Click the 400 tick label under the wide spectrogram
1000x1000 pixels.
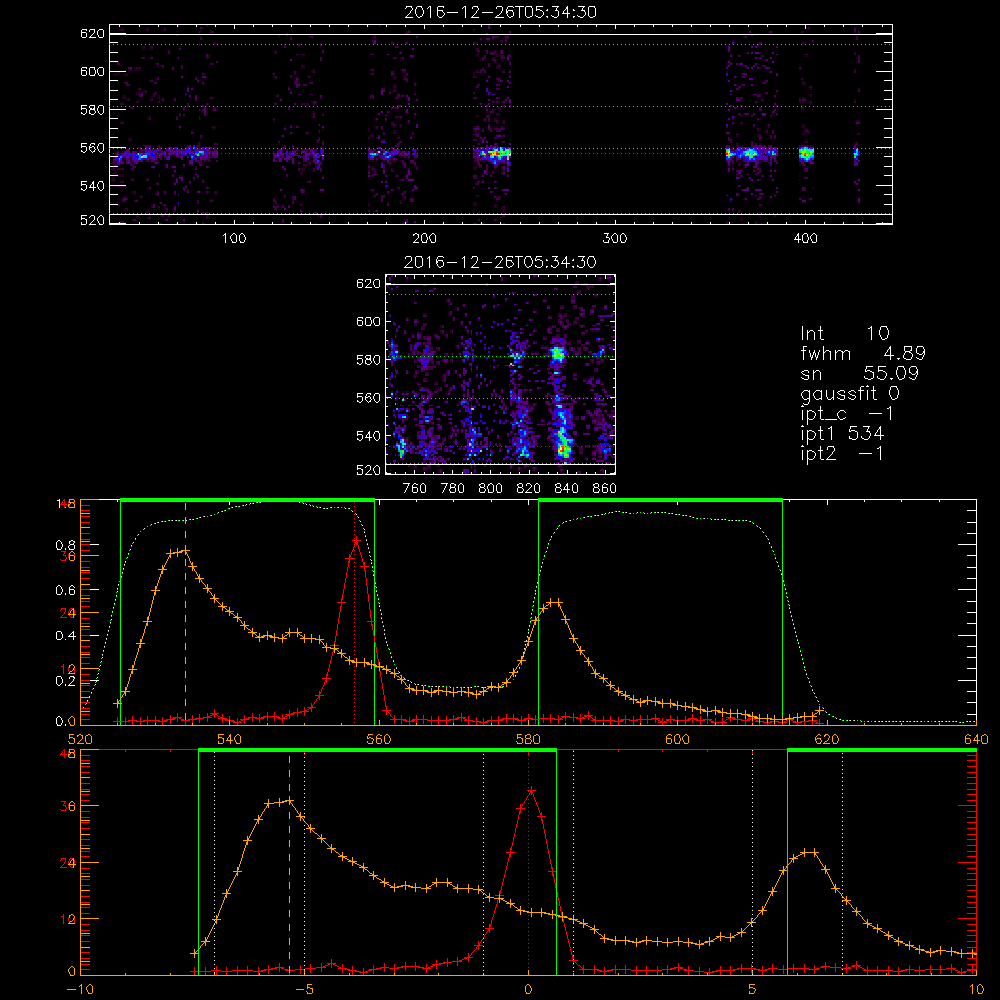click(x=805, y=239)
